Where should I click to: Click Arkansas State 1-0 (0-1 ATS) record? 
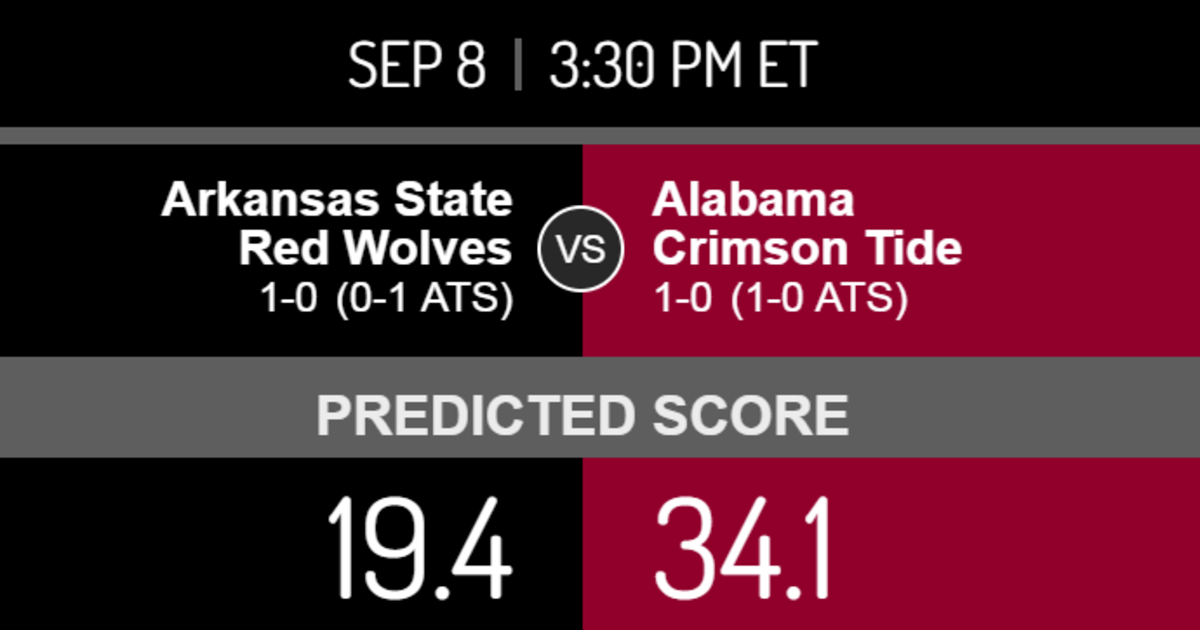click(387, 299)
